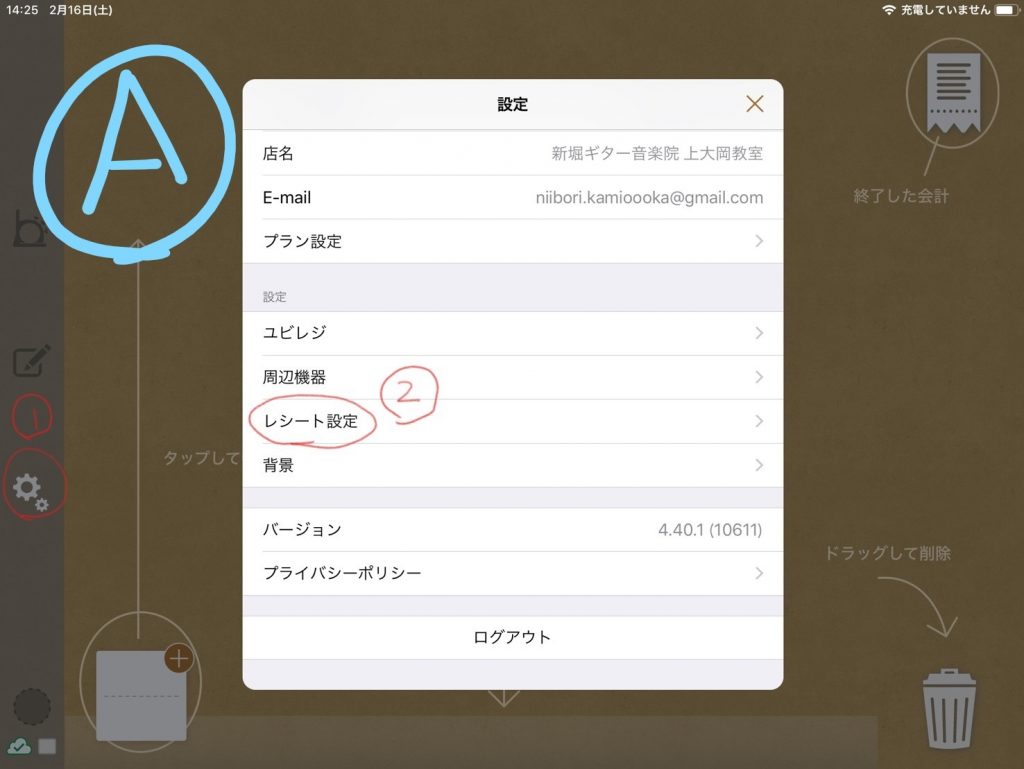The image size is (1024, 769).
Task: Expand the プラン設定 chevron
Action: pyautogui.click(x=759, y=241)
